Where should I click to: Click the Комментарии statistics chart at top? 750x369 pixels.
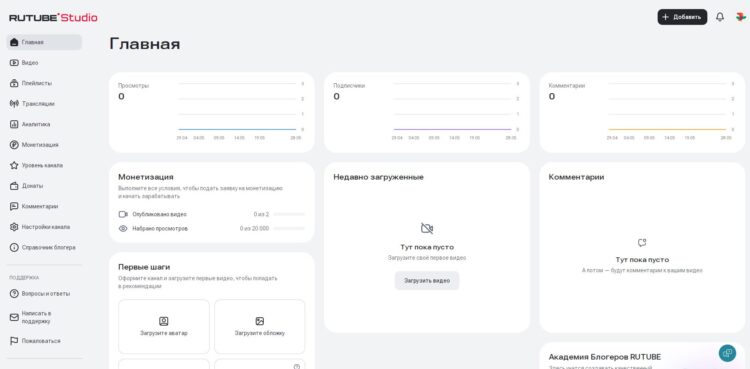point(671,111)
